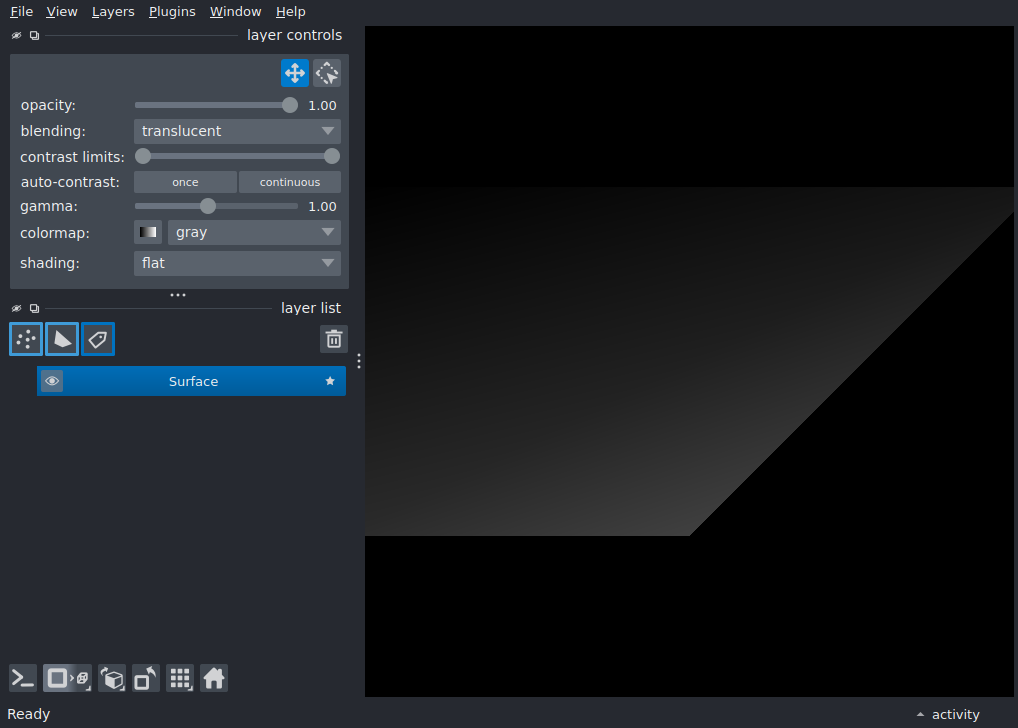Viewport: 1018px width, 728px height.
Task: Change order of visible axes
Action: pos(112,679)
